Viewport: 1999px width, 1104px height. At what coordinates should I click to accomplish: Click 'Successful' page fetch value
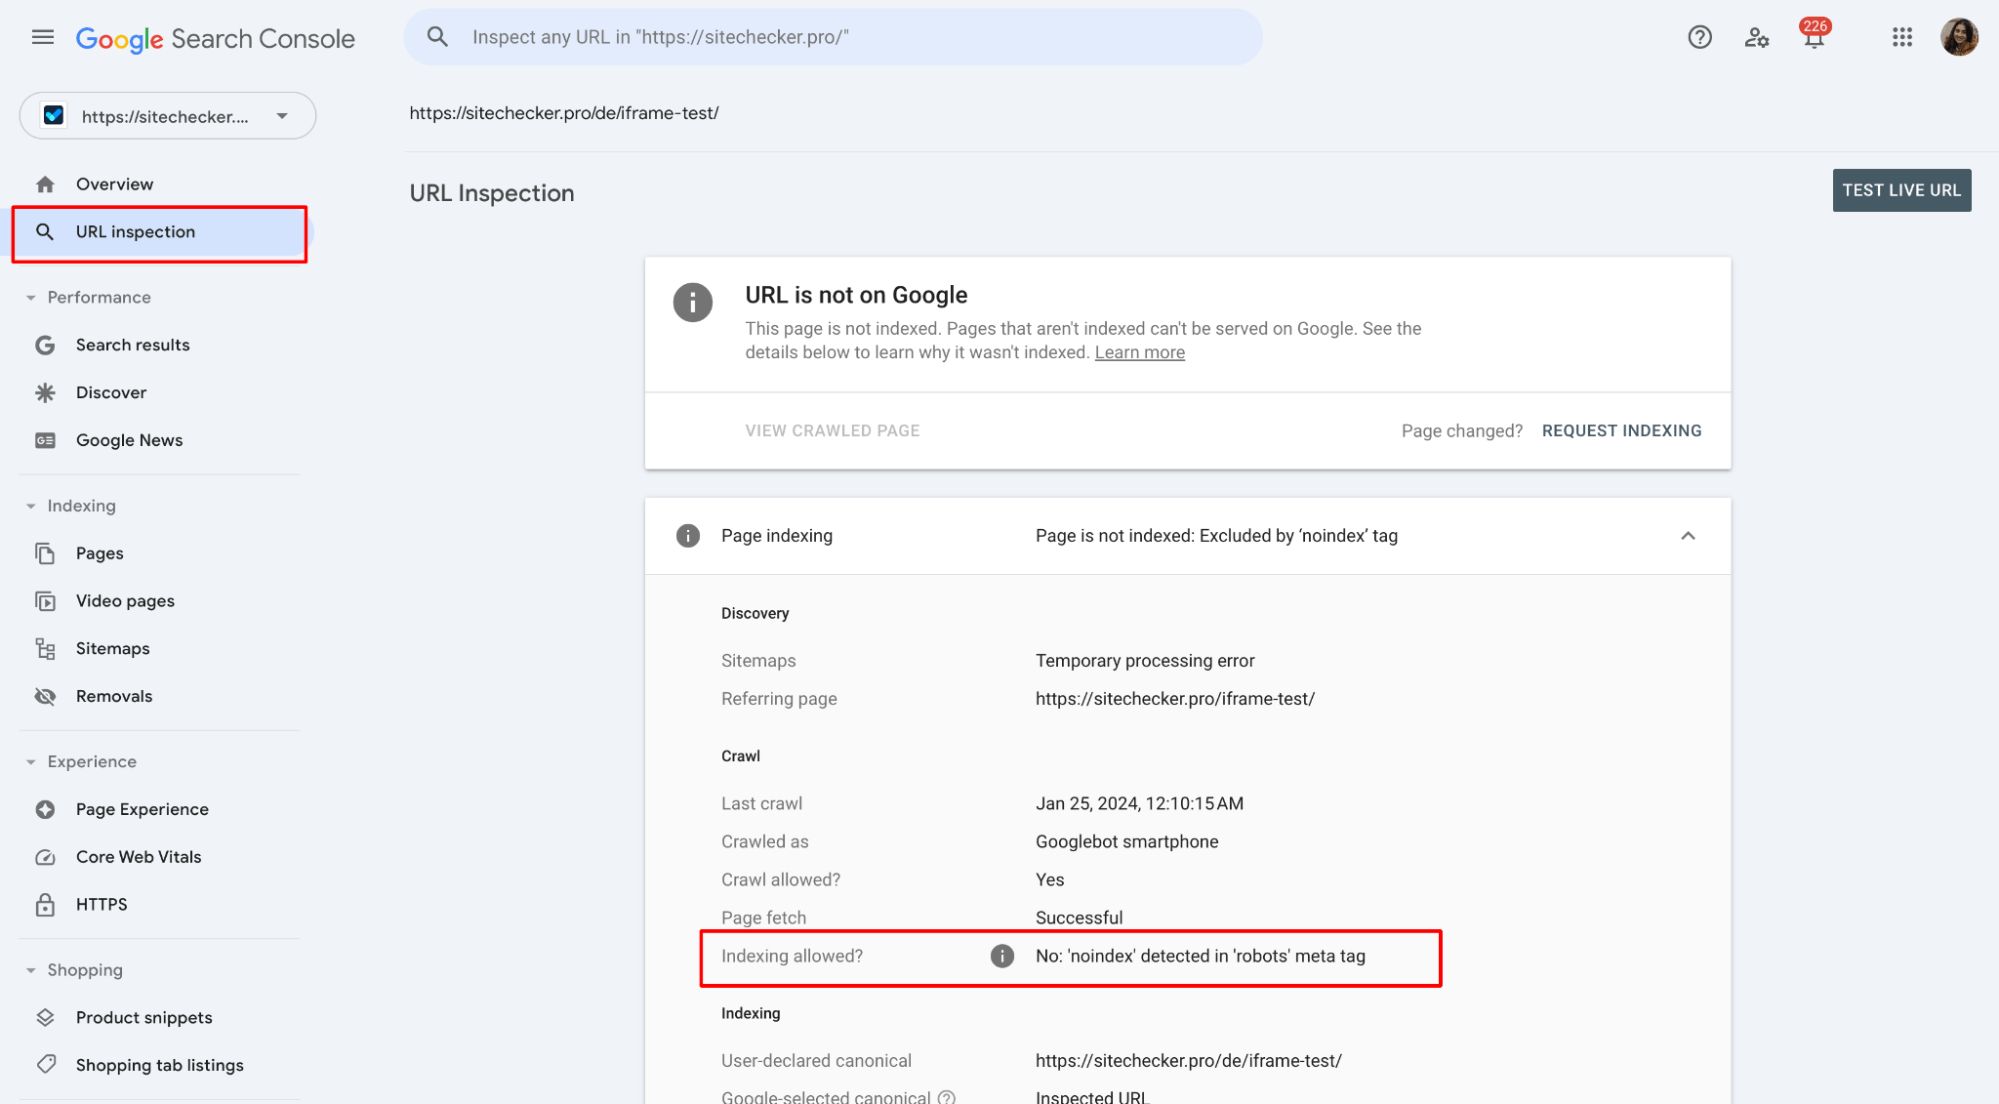point(1078,918)
